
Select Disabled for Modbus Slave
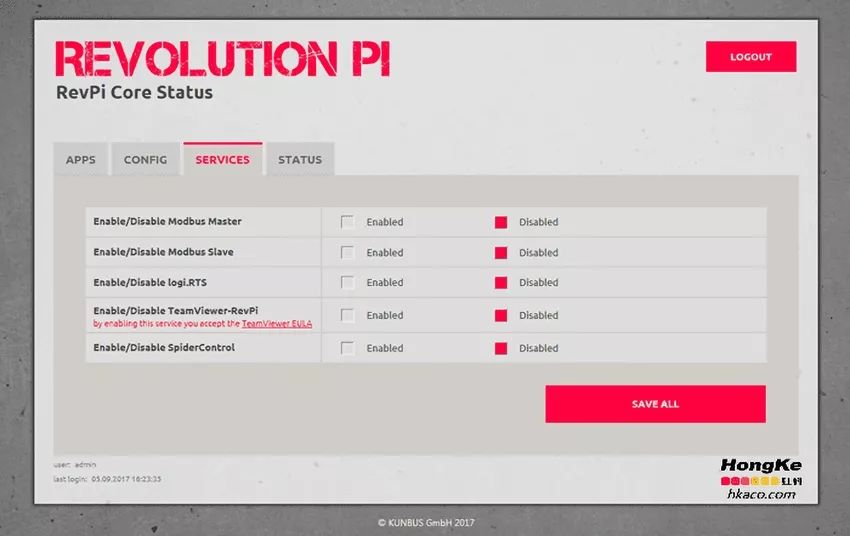(501, 253)
